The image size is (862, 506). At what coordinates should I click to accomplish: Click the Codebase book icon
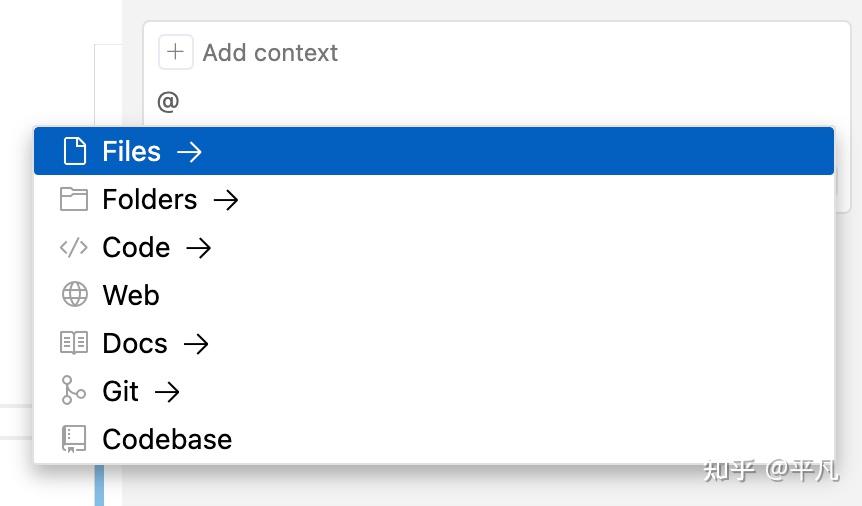pos(74,439)
